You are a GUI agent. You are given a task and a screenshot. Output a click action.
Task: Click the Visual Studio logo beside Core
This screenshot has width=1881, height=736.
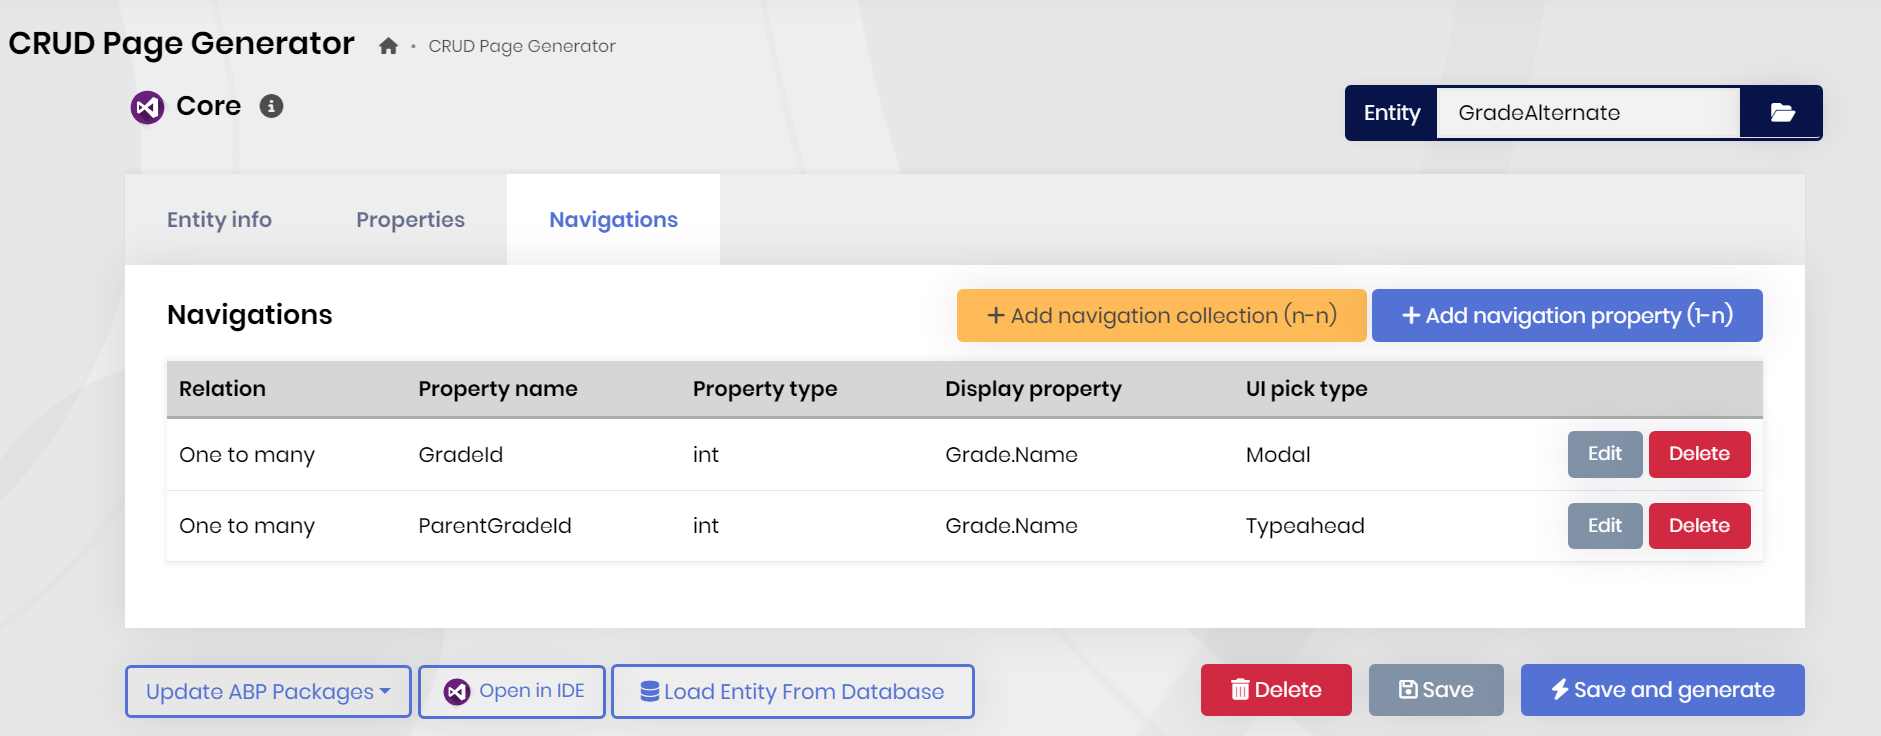[148, 107]
